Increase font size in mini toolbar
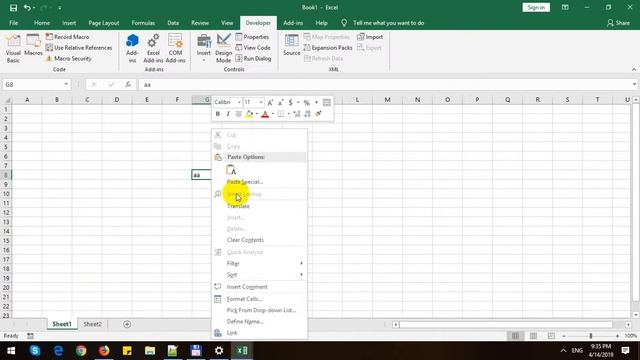Viewport: 640px width, 360px height. [270, 102]
